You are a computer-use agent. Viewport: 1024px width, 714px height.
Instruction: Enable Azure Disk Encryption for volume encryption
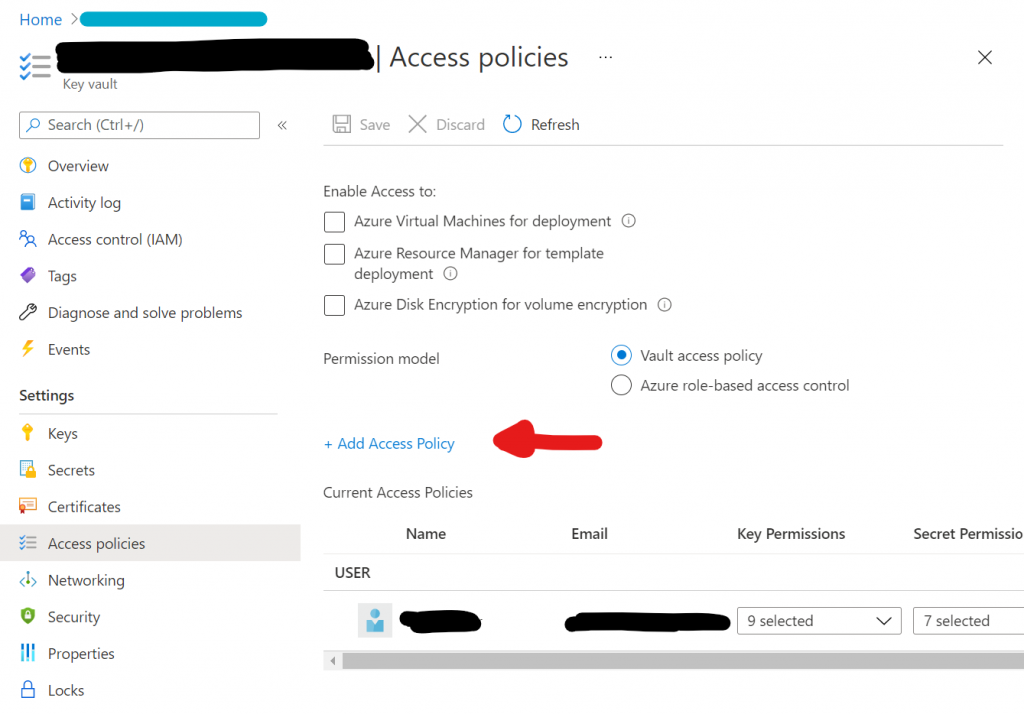pyautogui.click(x=334, y=305)
